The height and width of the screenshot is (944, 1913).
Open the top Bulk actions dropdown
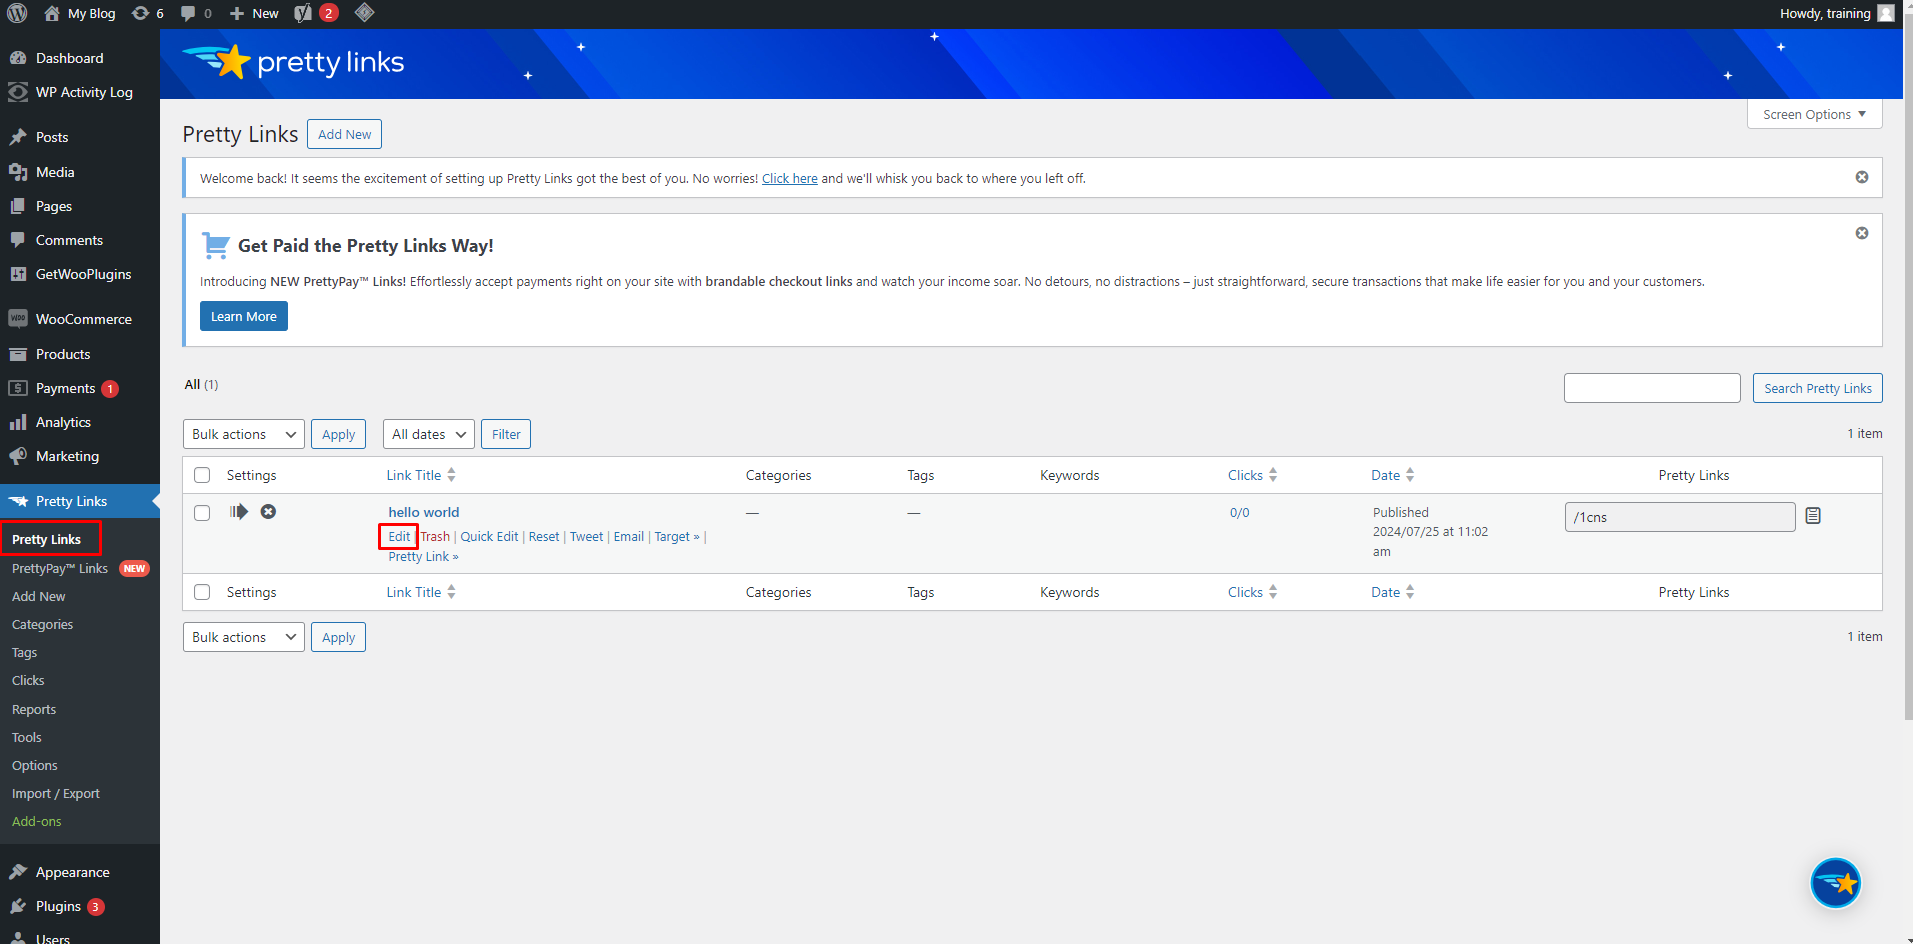pyautogui.click(x=244, y=434)
